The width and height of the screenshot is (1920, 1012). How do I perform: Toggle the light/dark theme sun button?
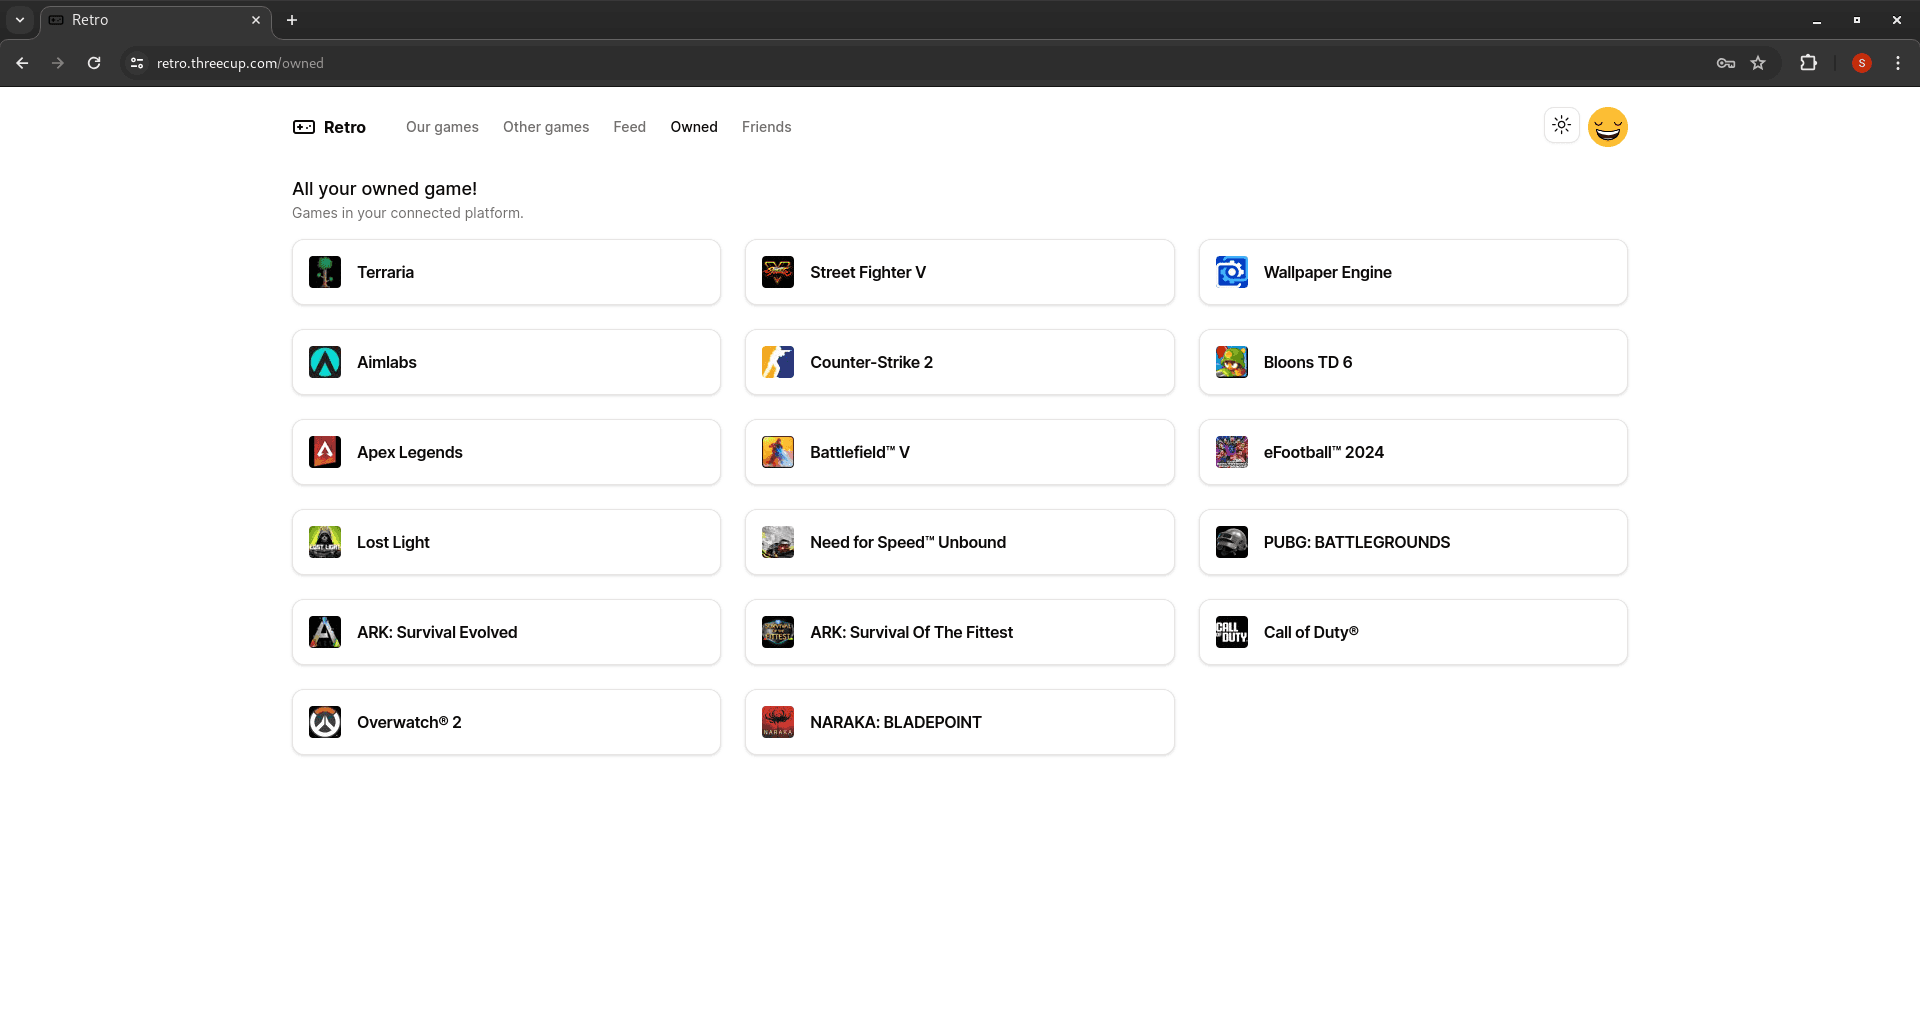coord(1562,126)
